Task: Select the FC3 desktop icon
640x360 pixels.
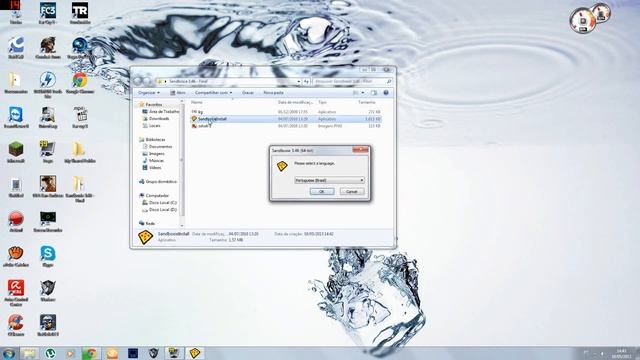Action: (48, 13)
